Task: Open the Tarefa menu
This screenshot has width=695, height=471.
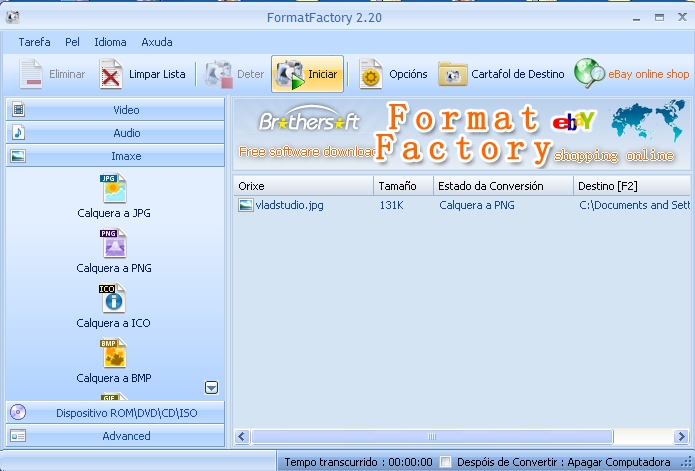Action: click(34, 42)
